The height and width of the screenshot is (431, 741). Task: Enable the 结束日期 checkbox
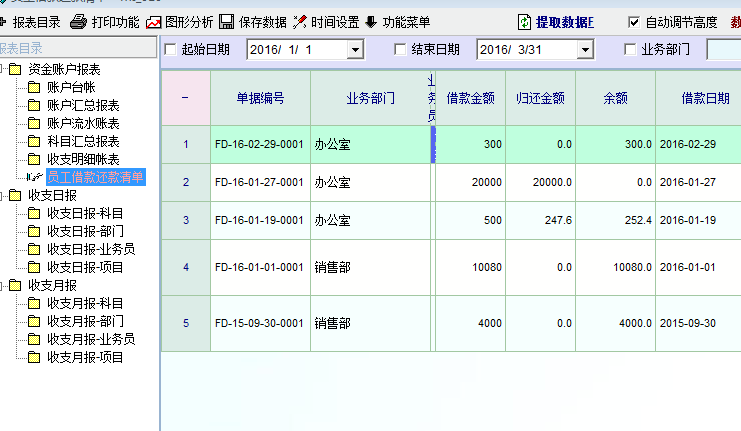point(401,49)
